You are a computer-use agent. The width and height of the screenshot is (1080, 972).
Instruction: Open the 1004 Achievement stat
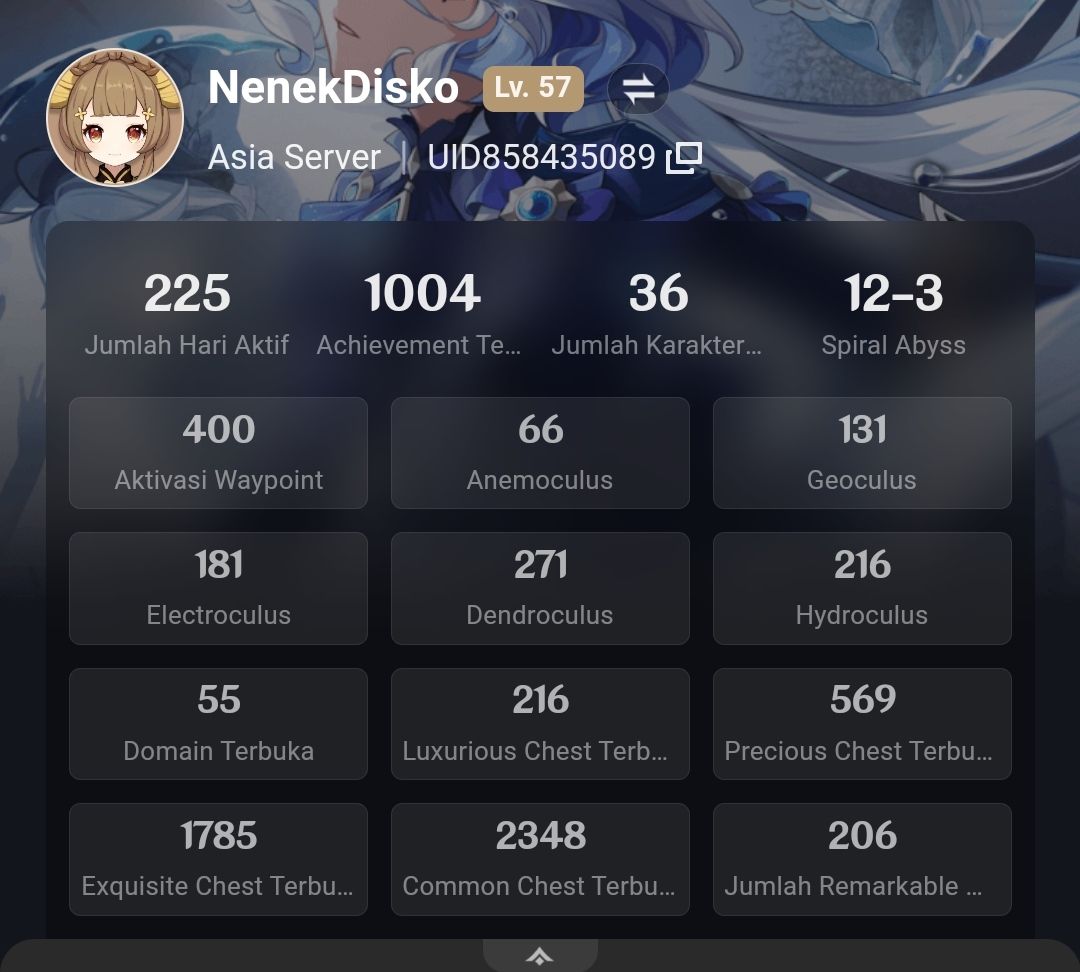pos(422,313)
